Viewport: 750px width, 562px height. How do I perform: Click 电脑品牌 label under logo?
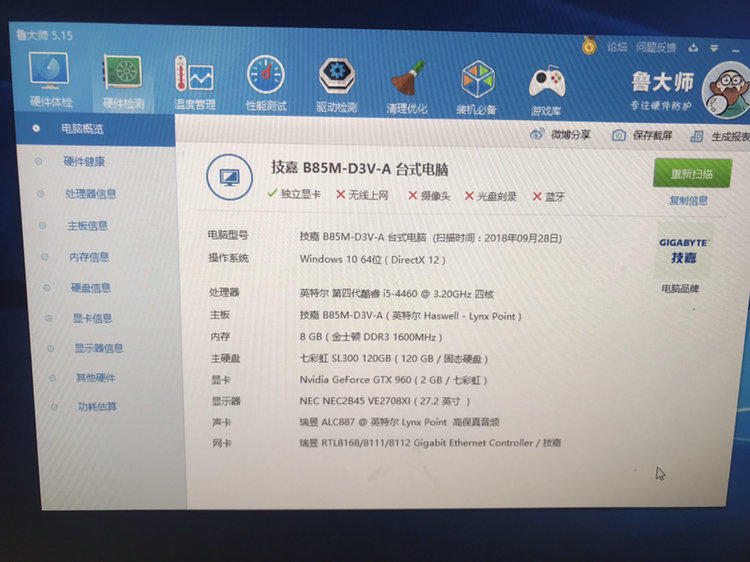point(680,288)
